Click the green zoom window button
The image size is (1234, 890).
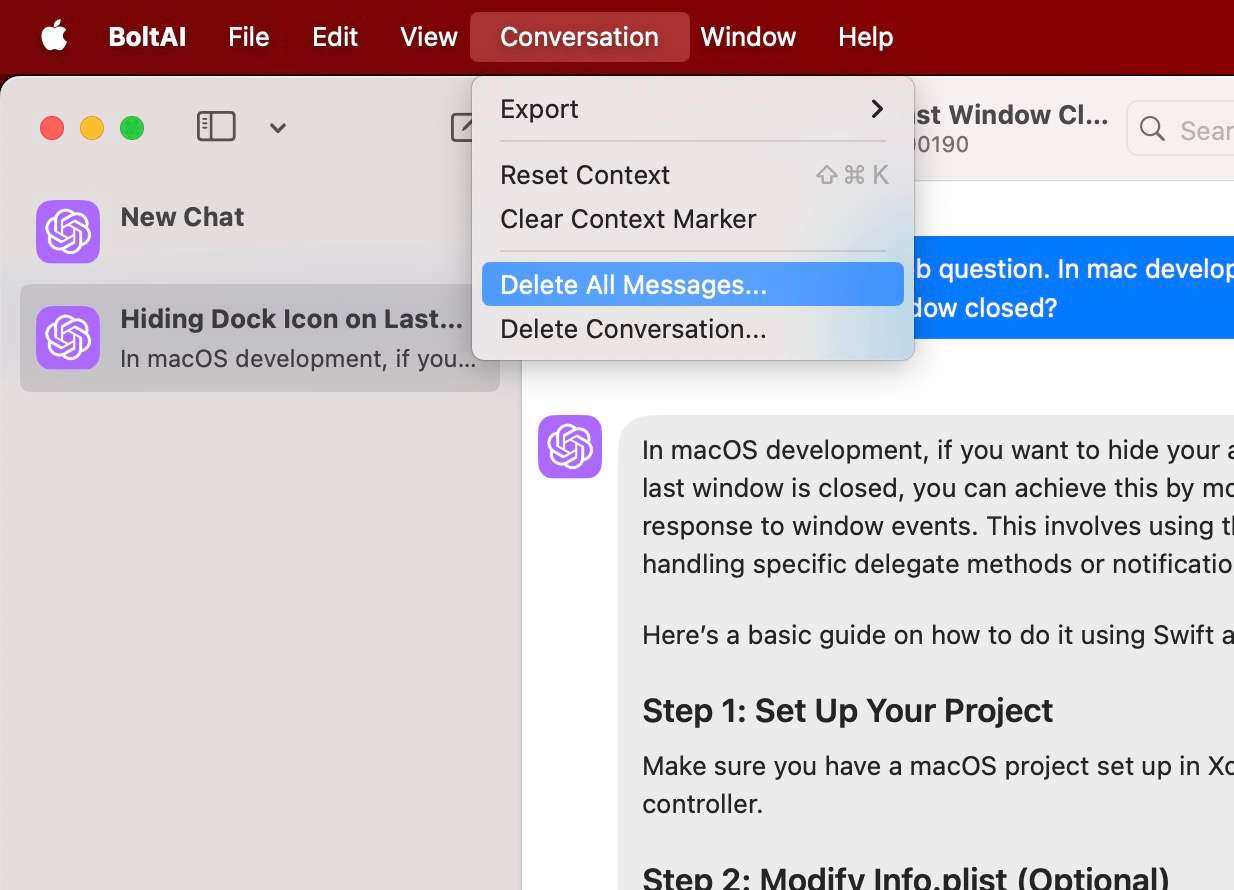pos(132,128)
